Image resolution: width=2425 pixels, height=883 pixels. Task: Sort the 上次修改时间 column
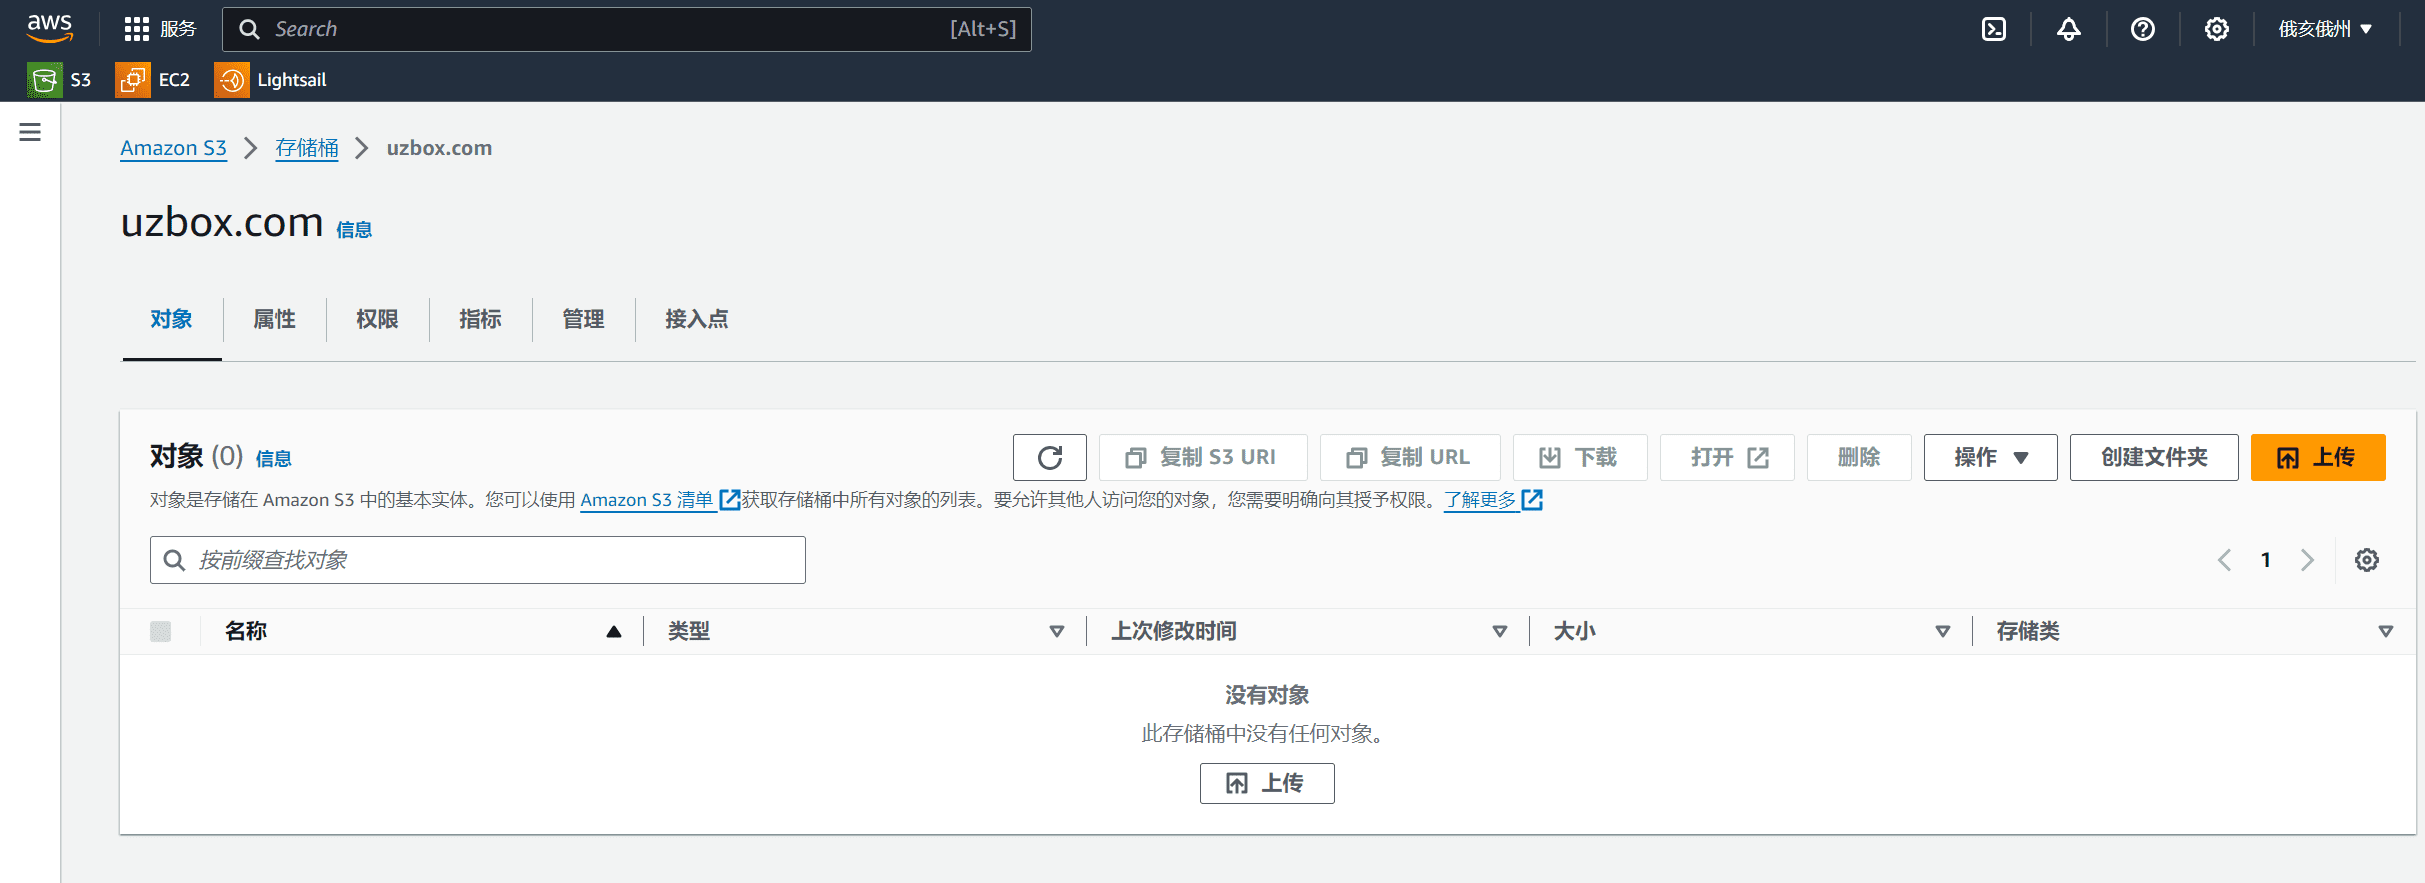point(1500,631)
